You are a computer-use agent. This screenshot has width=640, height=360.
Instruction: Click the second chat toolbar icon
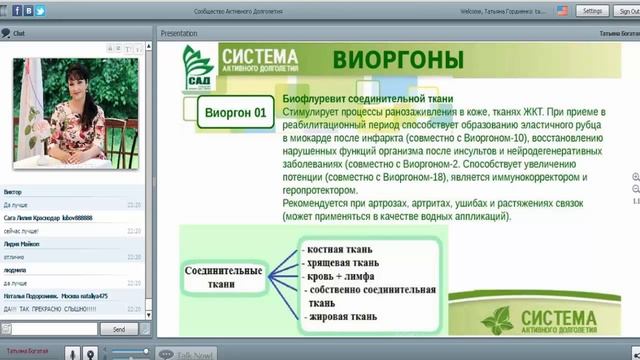[x=118, y=49]
